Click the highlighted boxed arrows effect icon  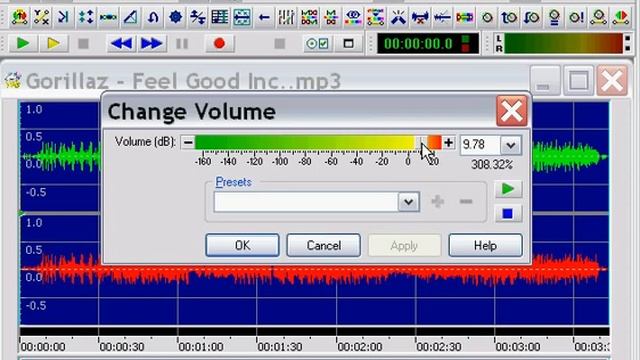[x=242, y=17]
